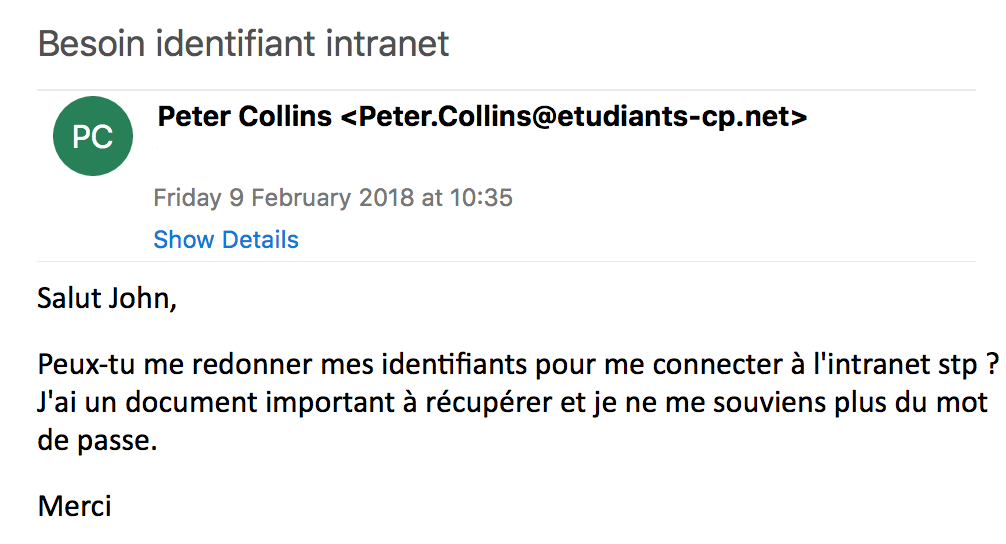Click the closing word Merci
This screenshot has height=544, width=1006.
pyautogui.click(x=74, y=505)
